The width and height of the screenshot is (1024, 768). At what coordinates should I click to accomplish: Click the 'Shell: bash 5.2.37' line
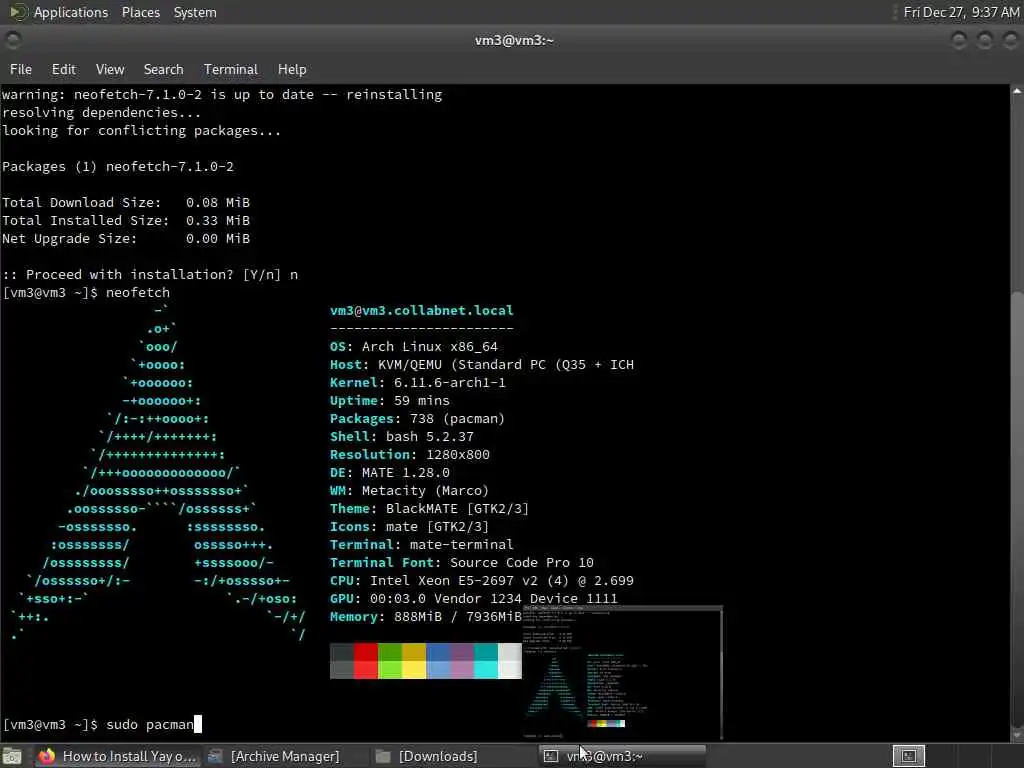pyautogui.click(x=402, y=437)
